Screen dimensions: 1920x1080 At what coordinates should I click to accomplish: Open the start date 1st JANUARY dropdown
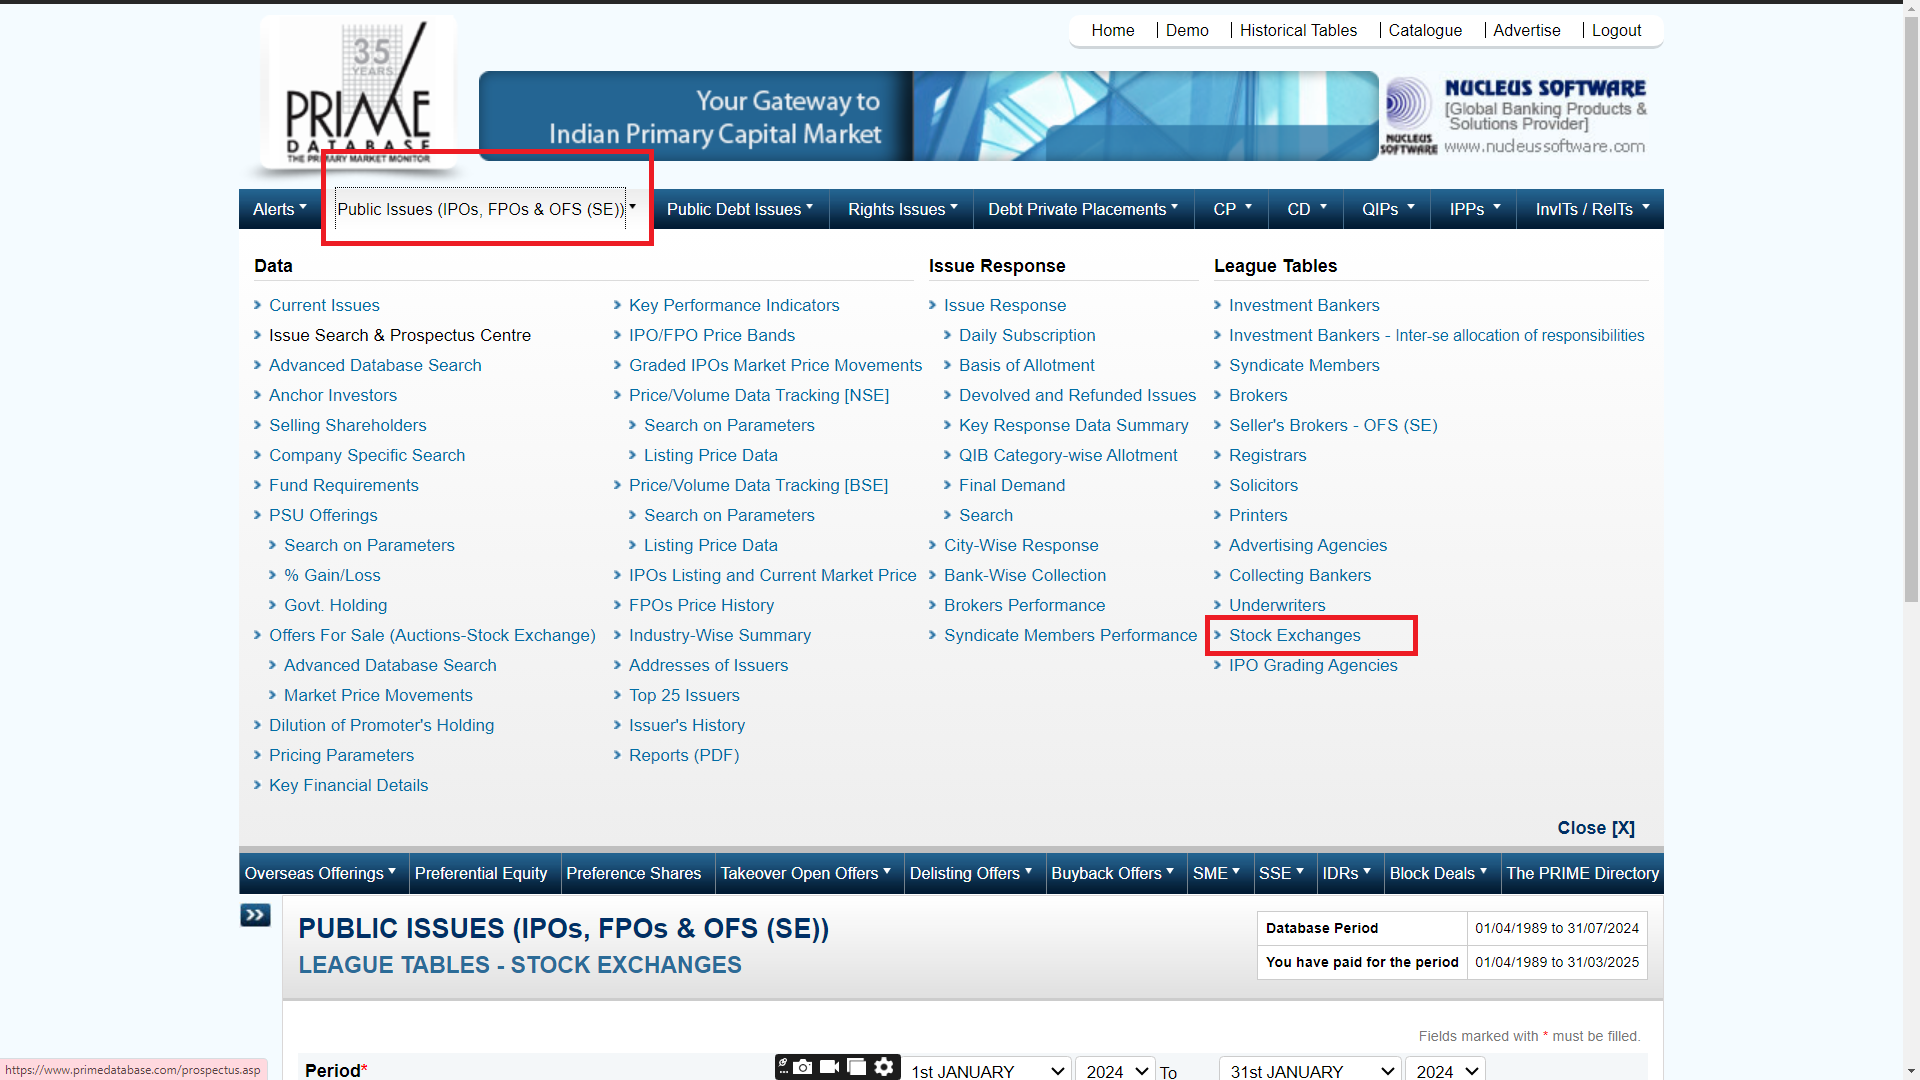pyautogui.click(x=986, y=1071)
